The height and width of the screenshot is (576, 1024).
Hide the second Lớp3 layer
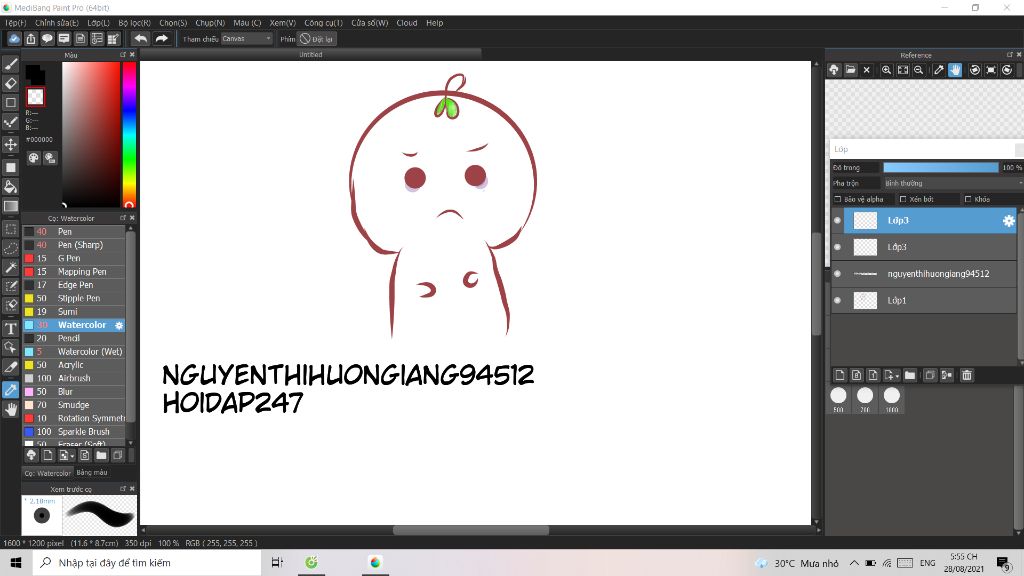pyautogui.click(x=837, y=248)
